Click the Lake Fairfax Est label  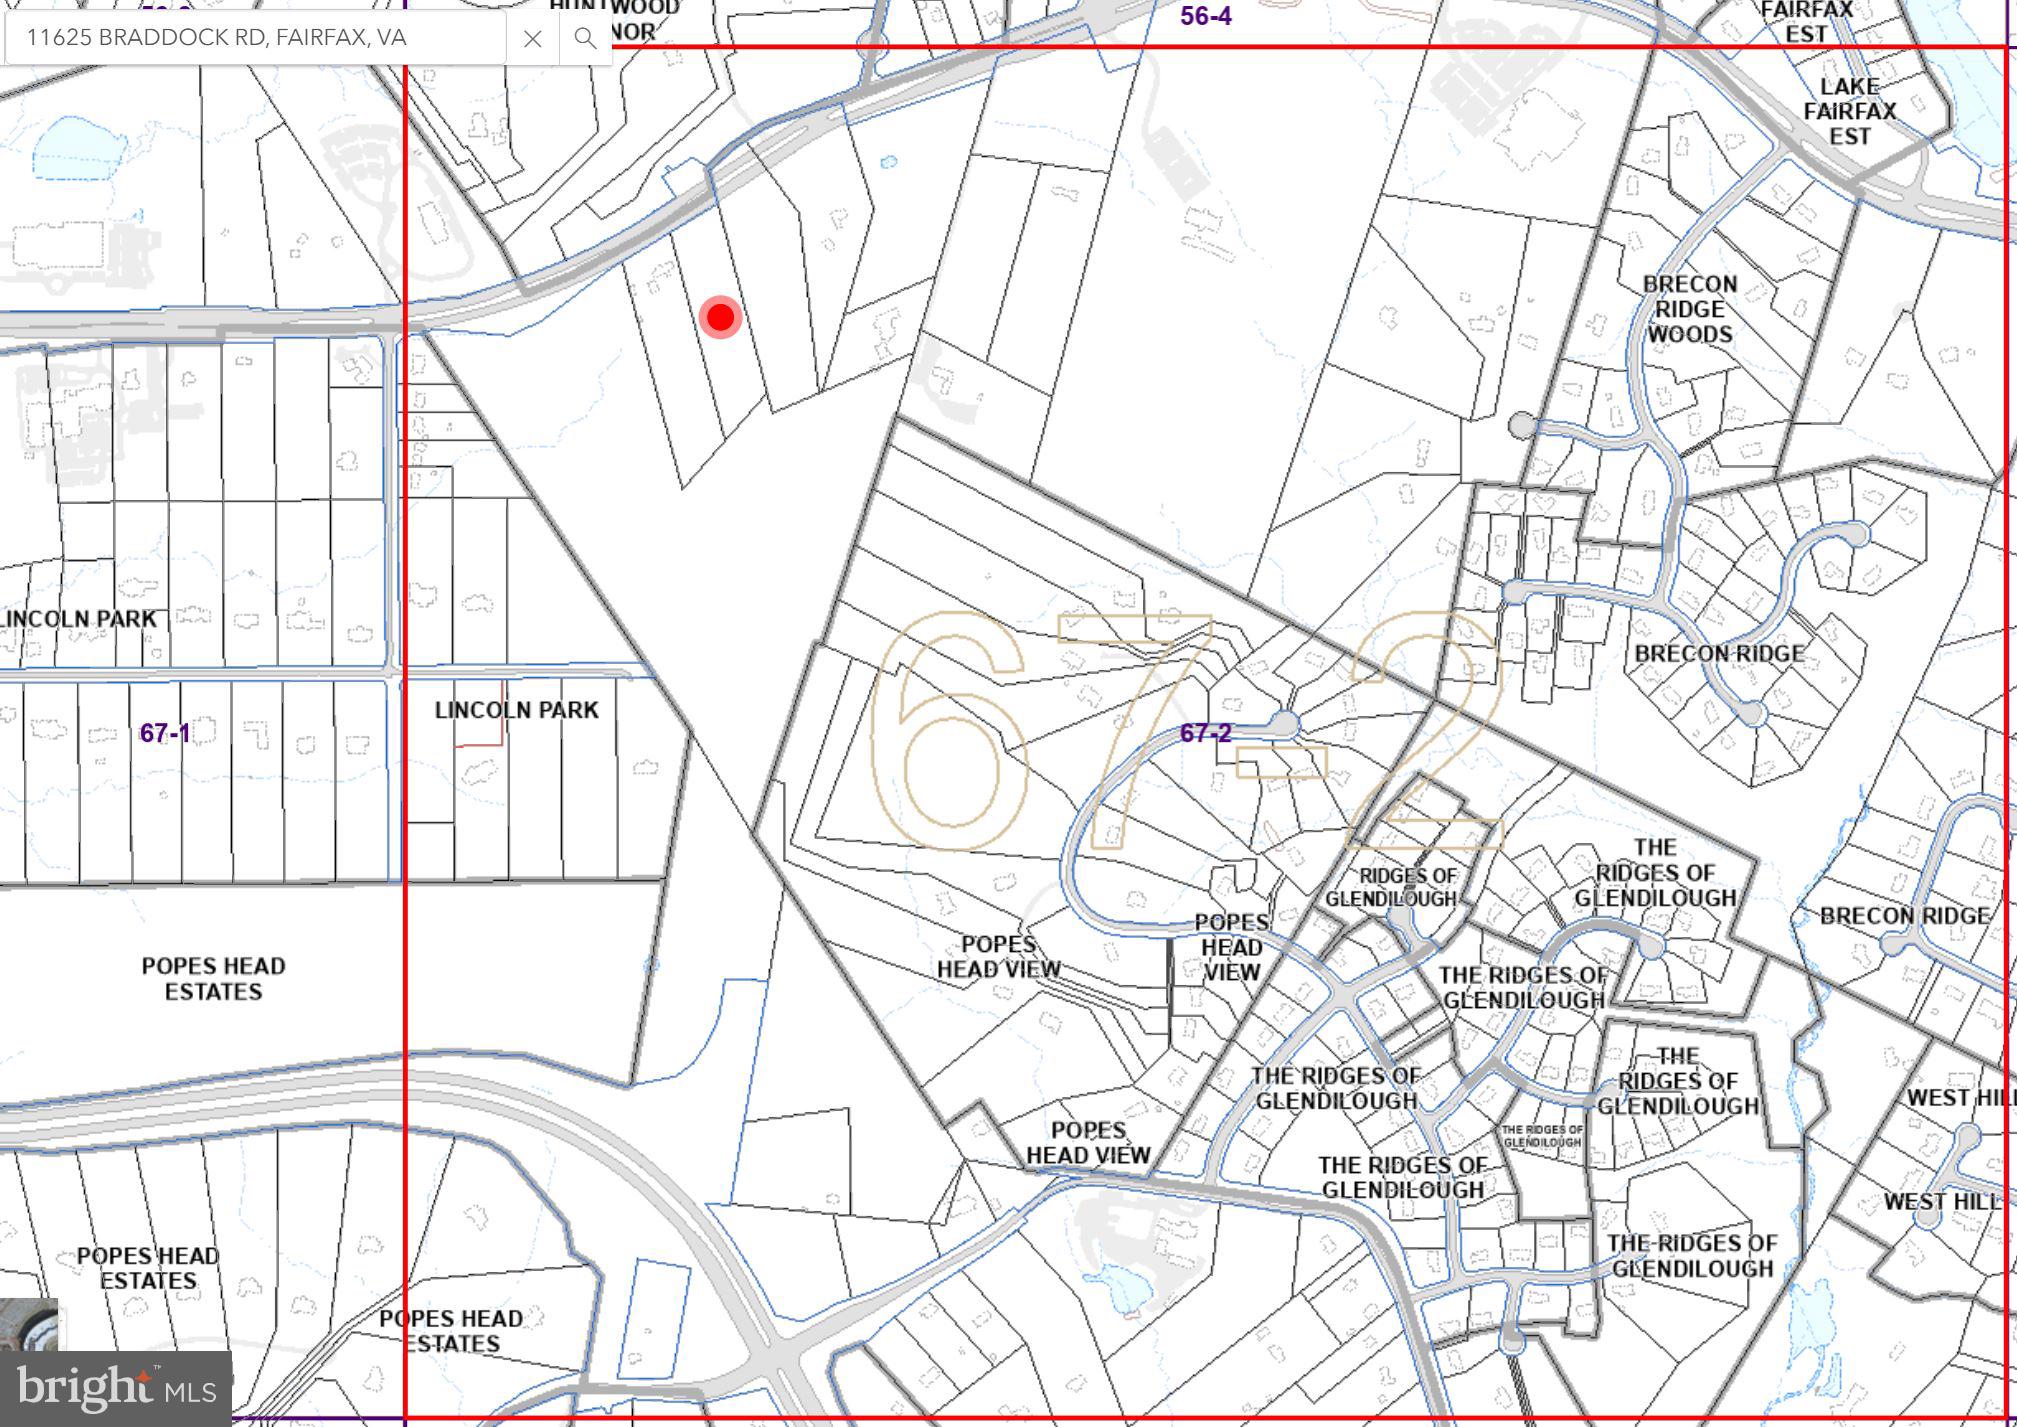[1849, 110]
